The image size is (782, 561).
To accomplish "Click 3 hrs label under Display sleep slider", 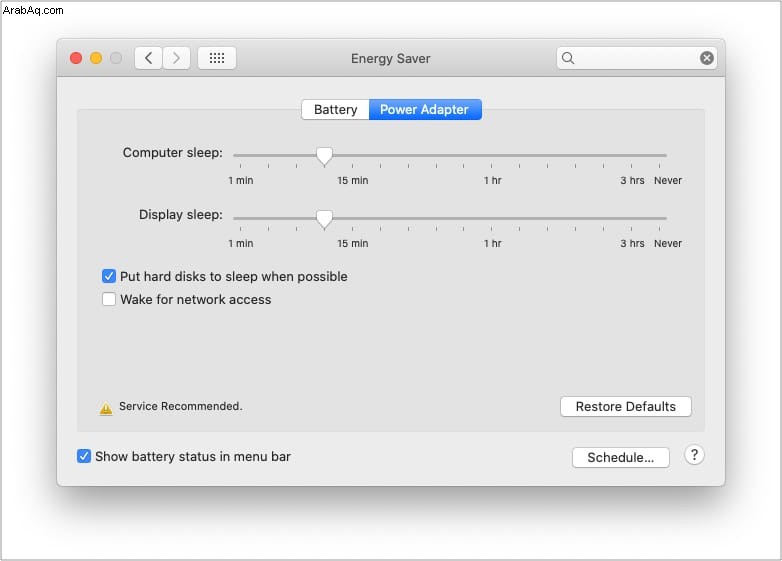I will 632,243.
